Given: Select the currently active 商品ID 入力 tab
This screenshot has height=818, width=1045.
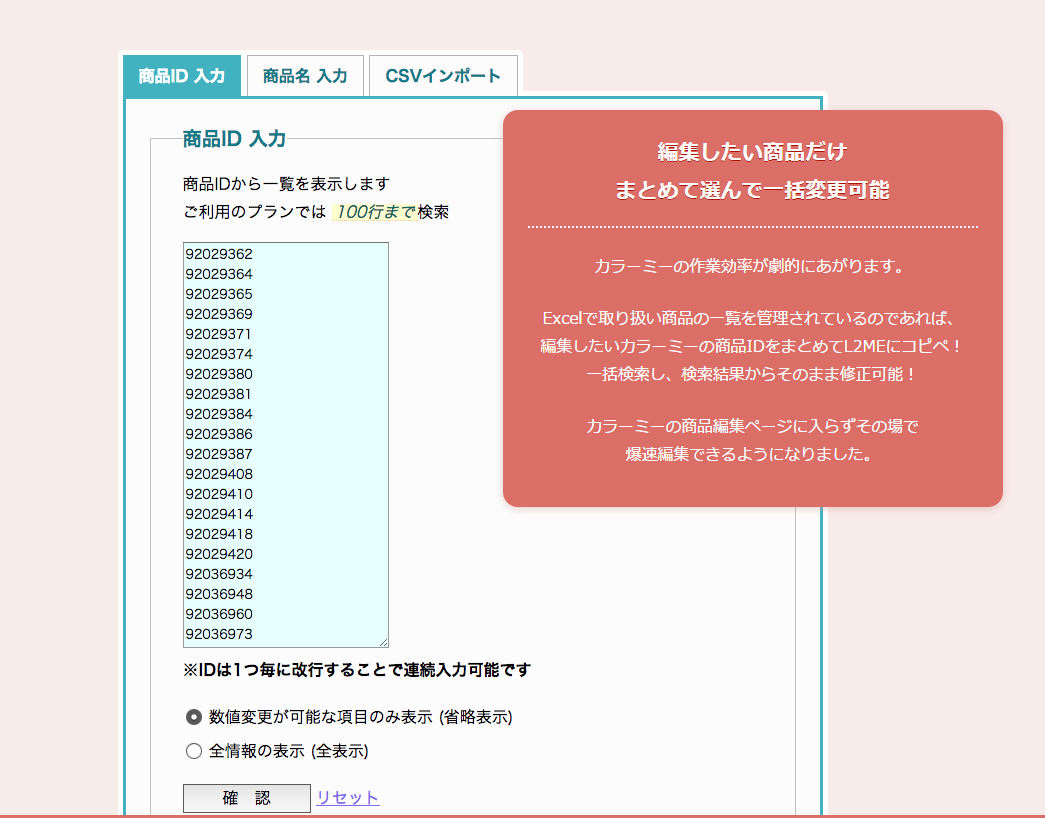Looking at the screenshot, I should [181, 75].
